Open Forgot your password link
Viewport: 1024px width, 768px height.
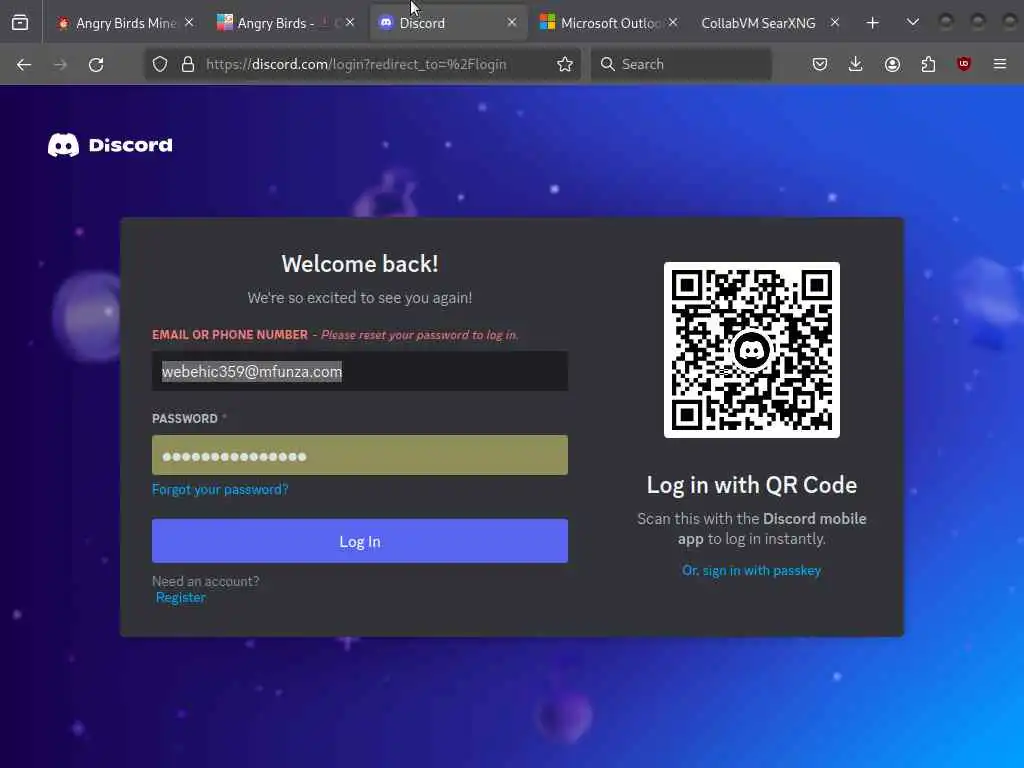tap(220, 489)
